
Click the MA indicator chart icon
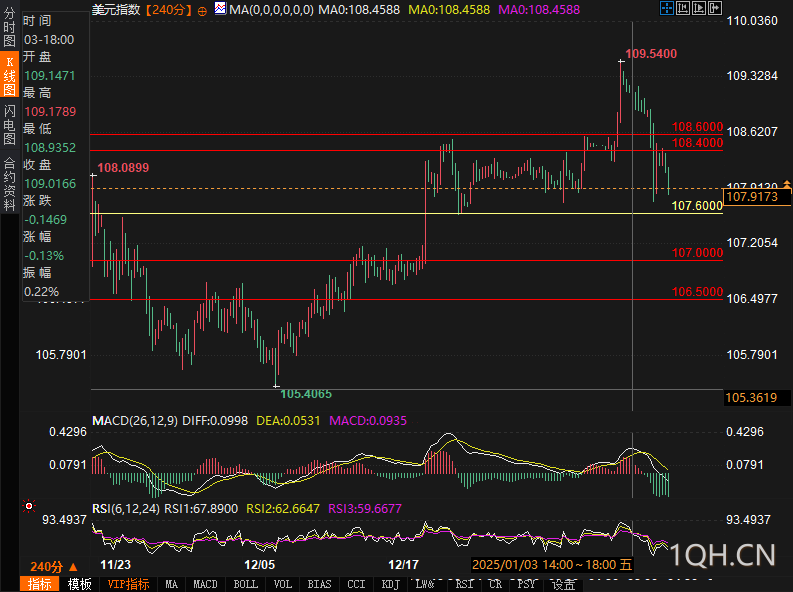pyautogui.click(x=220, y=9)
